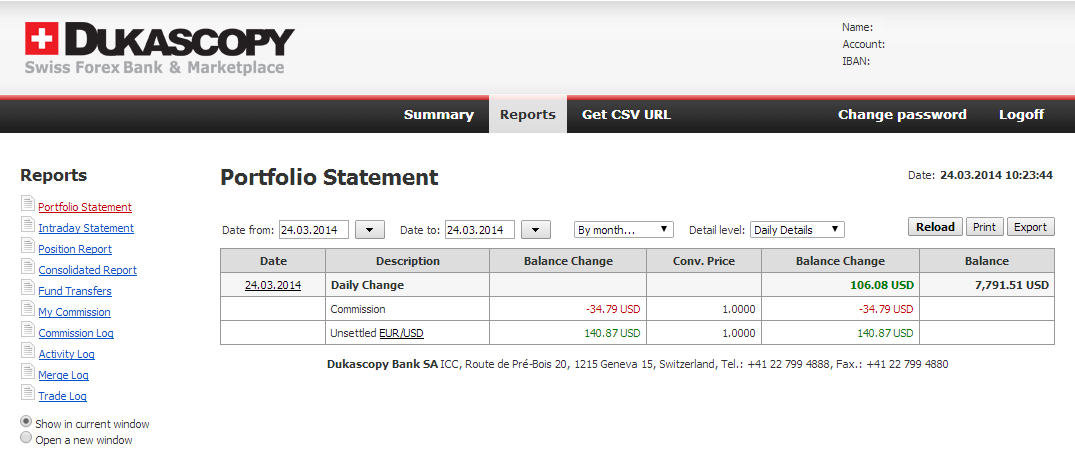Go to the Summary tab
The height and width of the screenshot is (474, 1075).
439,115
